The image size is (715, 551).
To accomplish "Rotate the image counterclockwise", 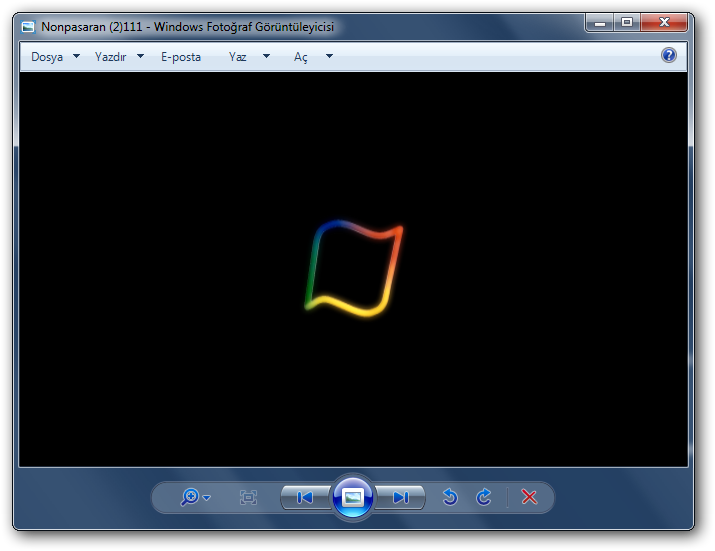I will tap(450, 497).
